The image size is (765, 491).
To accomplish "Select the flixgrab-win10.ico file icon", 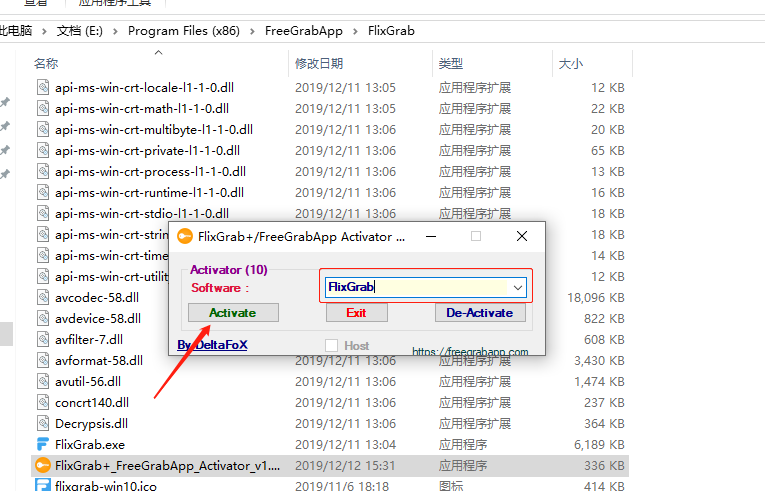I will click(43, 486).
